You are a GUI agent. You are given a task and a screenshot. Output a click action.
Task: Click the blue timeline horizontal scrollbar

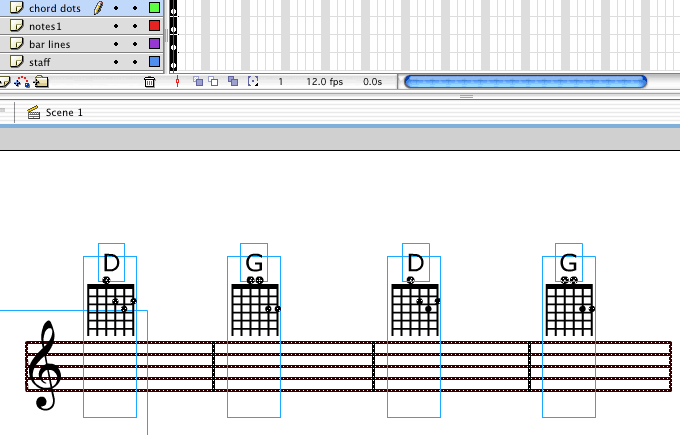524,81
